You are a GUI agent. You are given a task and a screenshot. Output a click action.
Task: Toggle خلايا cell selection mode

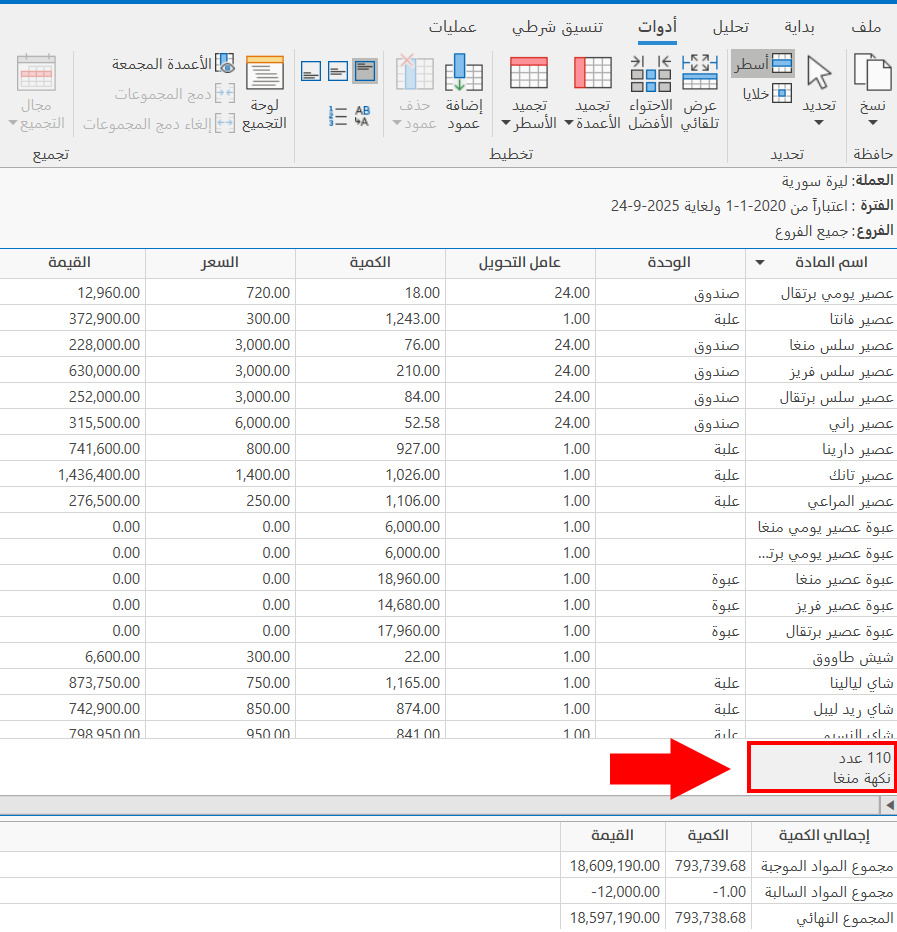(768, 93)
